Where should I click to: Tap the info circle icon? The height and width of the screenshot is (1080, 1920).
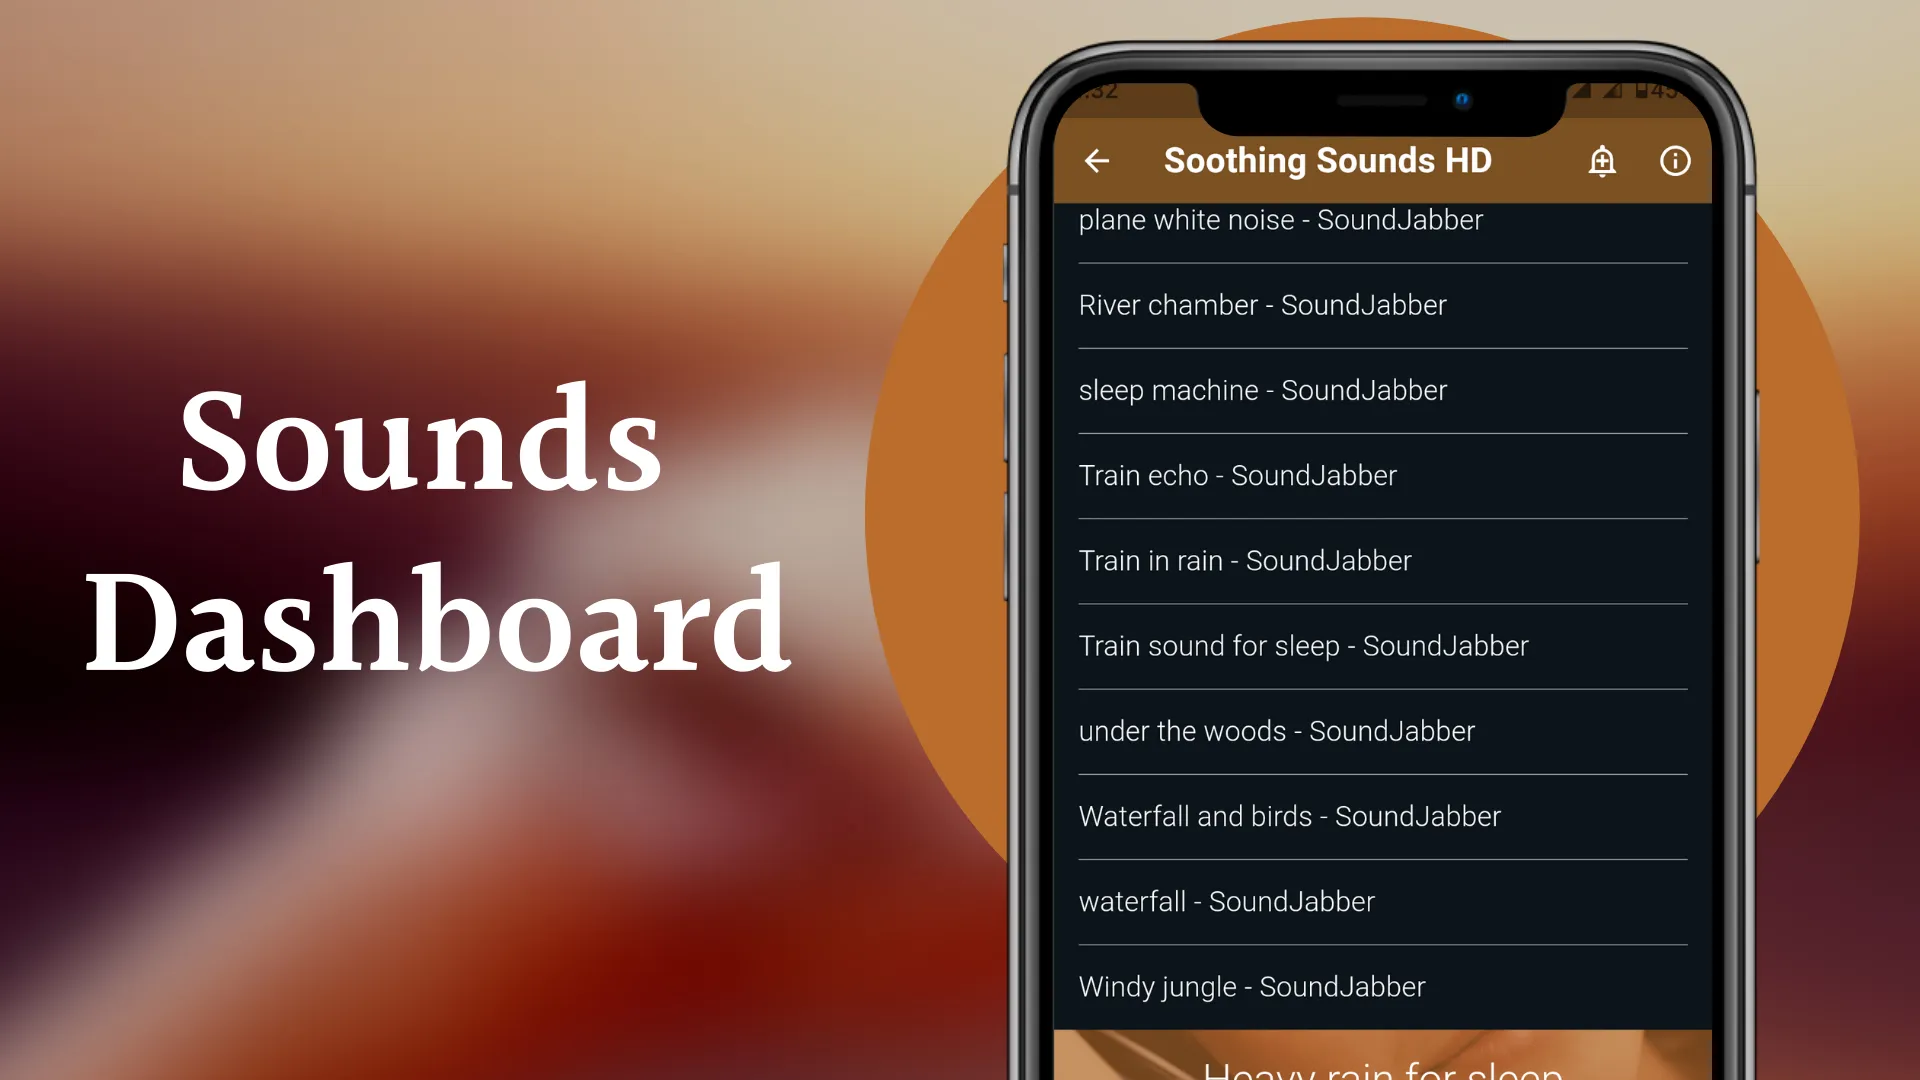coord(1675,161)
